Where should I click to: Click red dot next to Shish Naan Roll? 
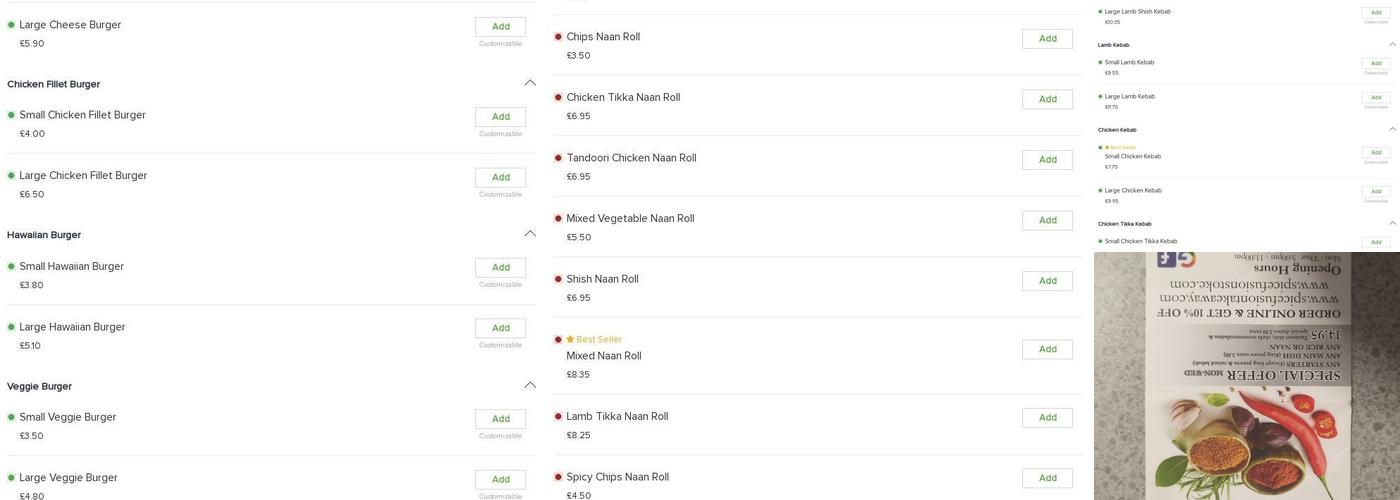point(558,279)
